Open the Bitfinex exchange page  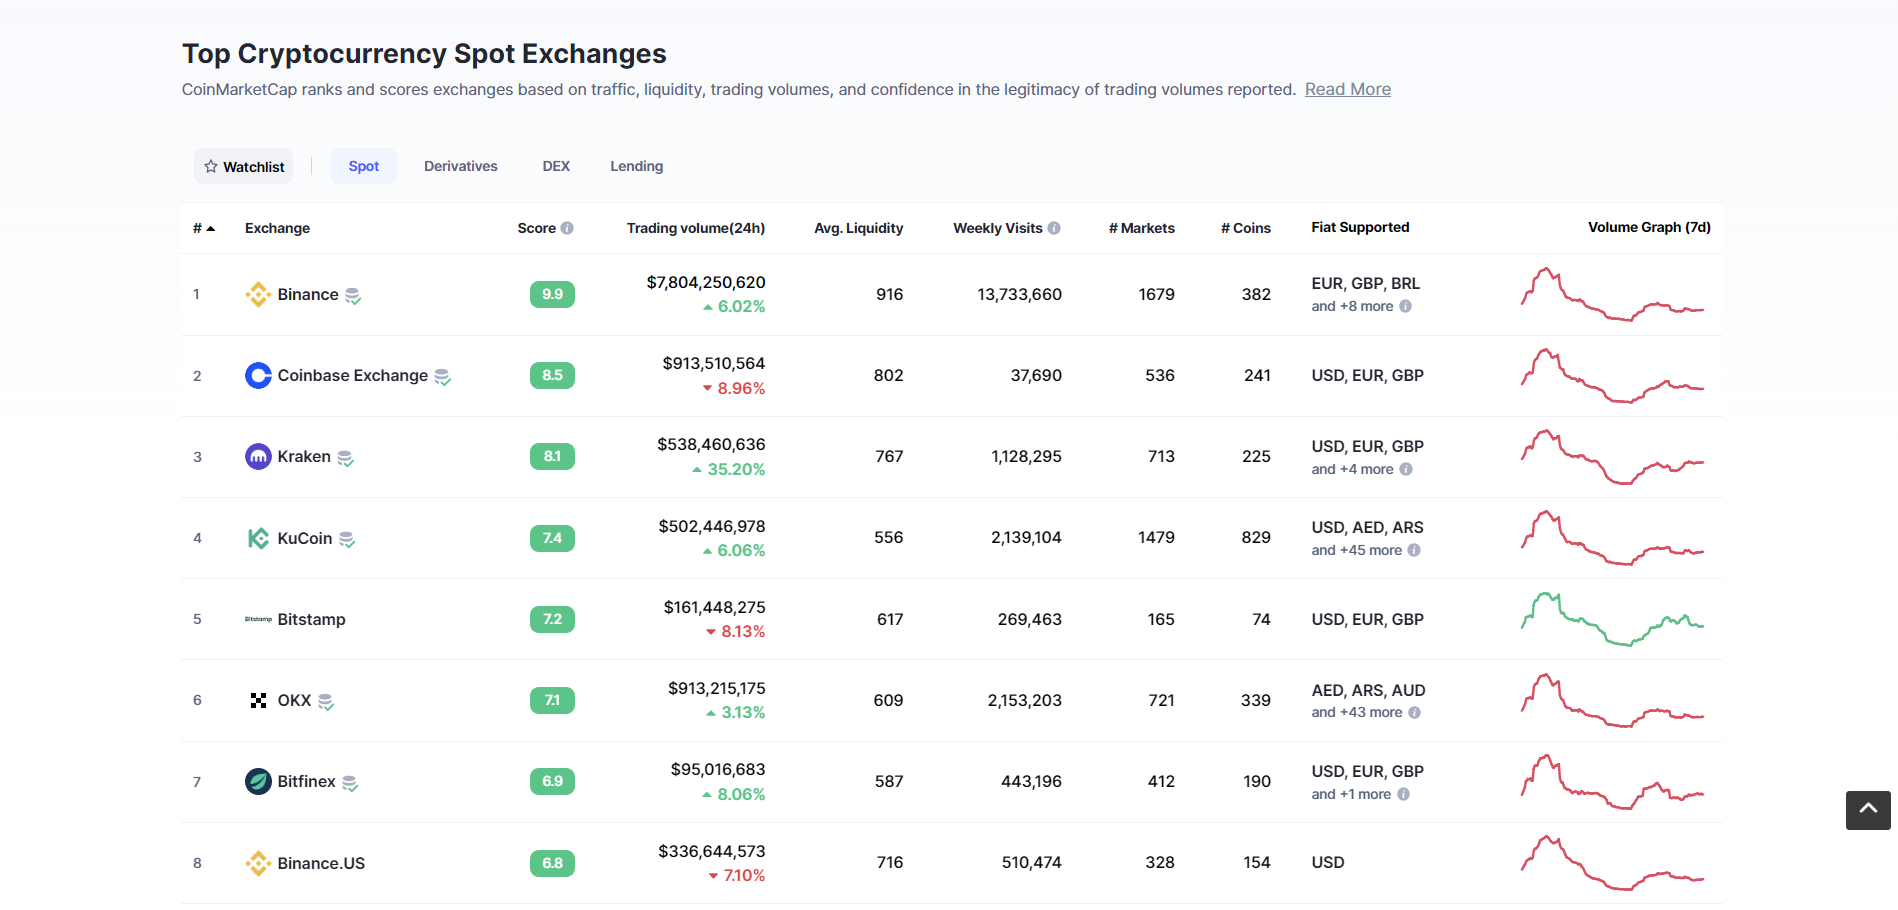coord(307,781)
